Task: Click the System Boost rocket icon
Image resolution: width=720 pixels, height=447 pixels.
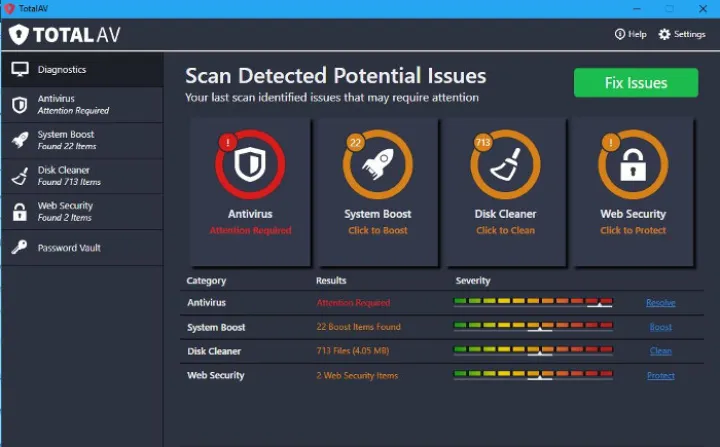Action: click(377, 166)
